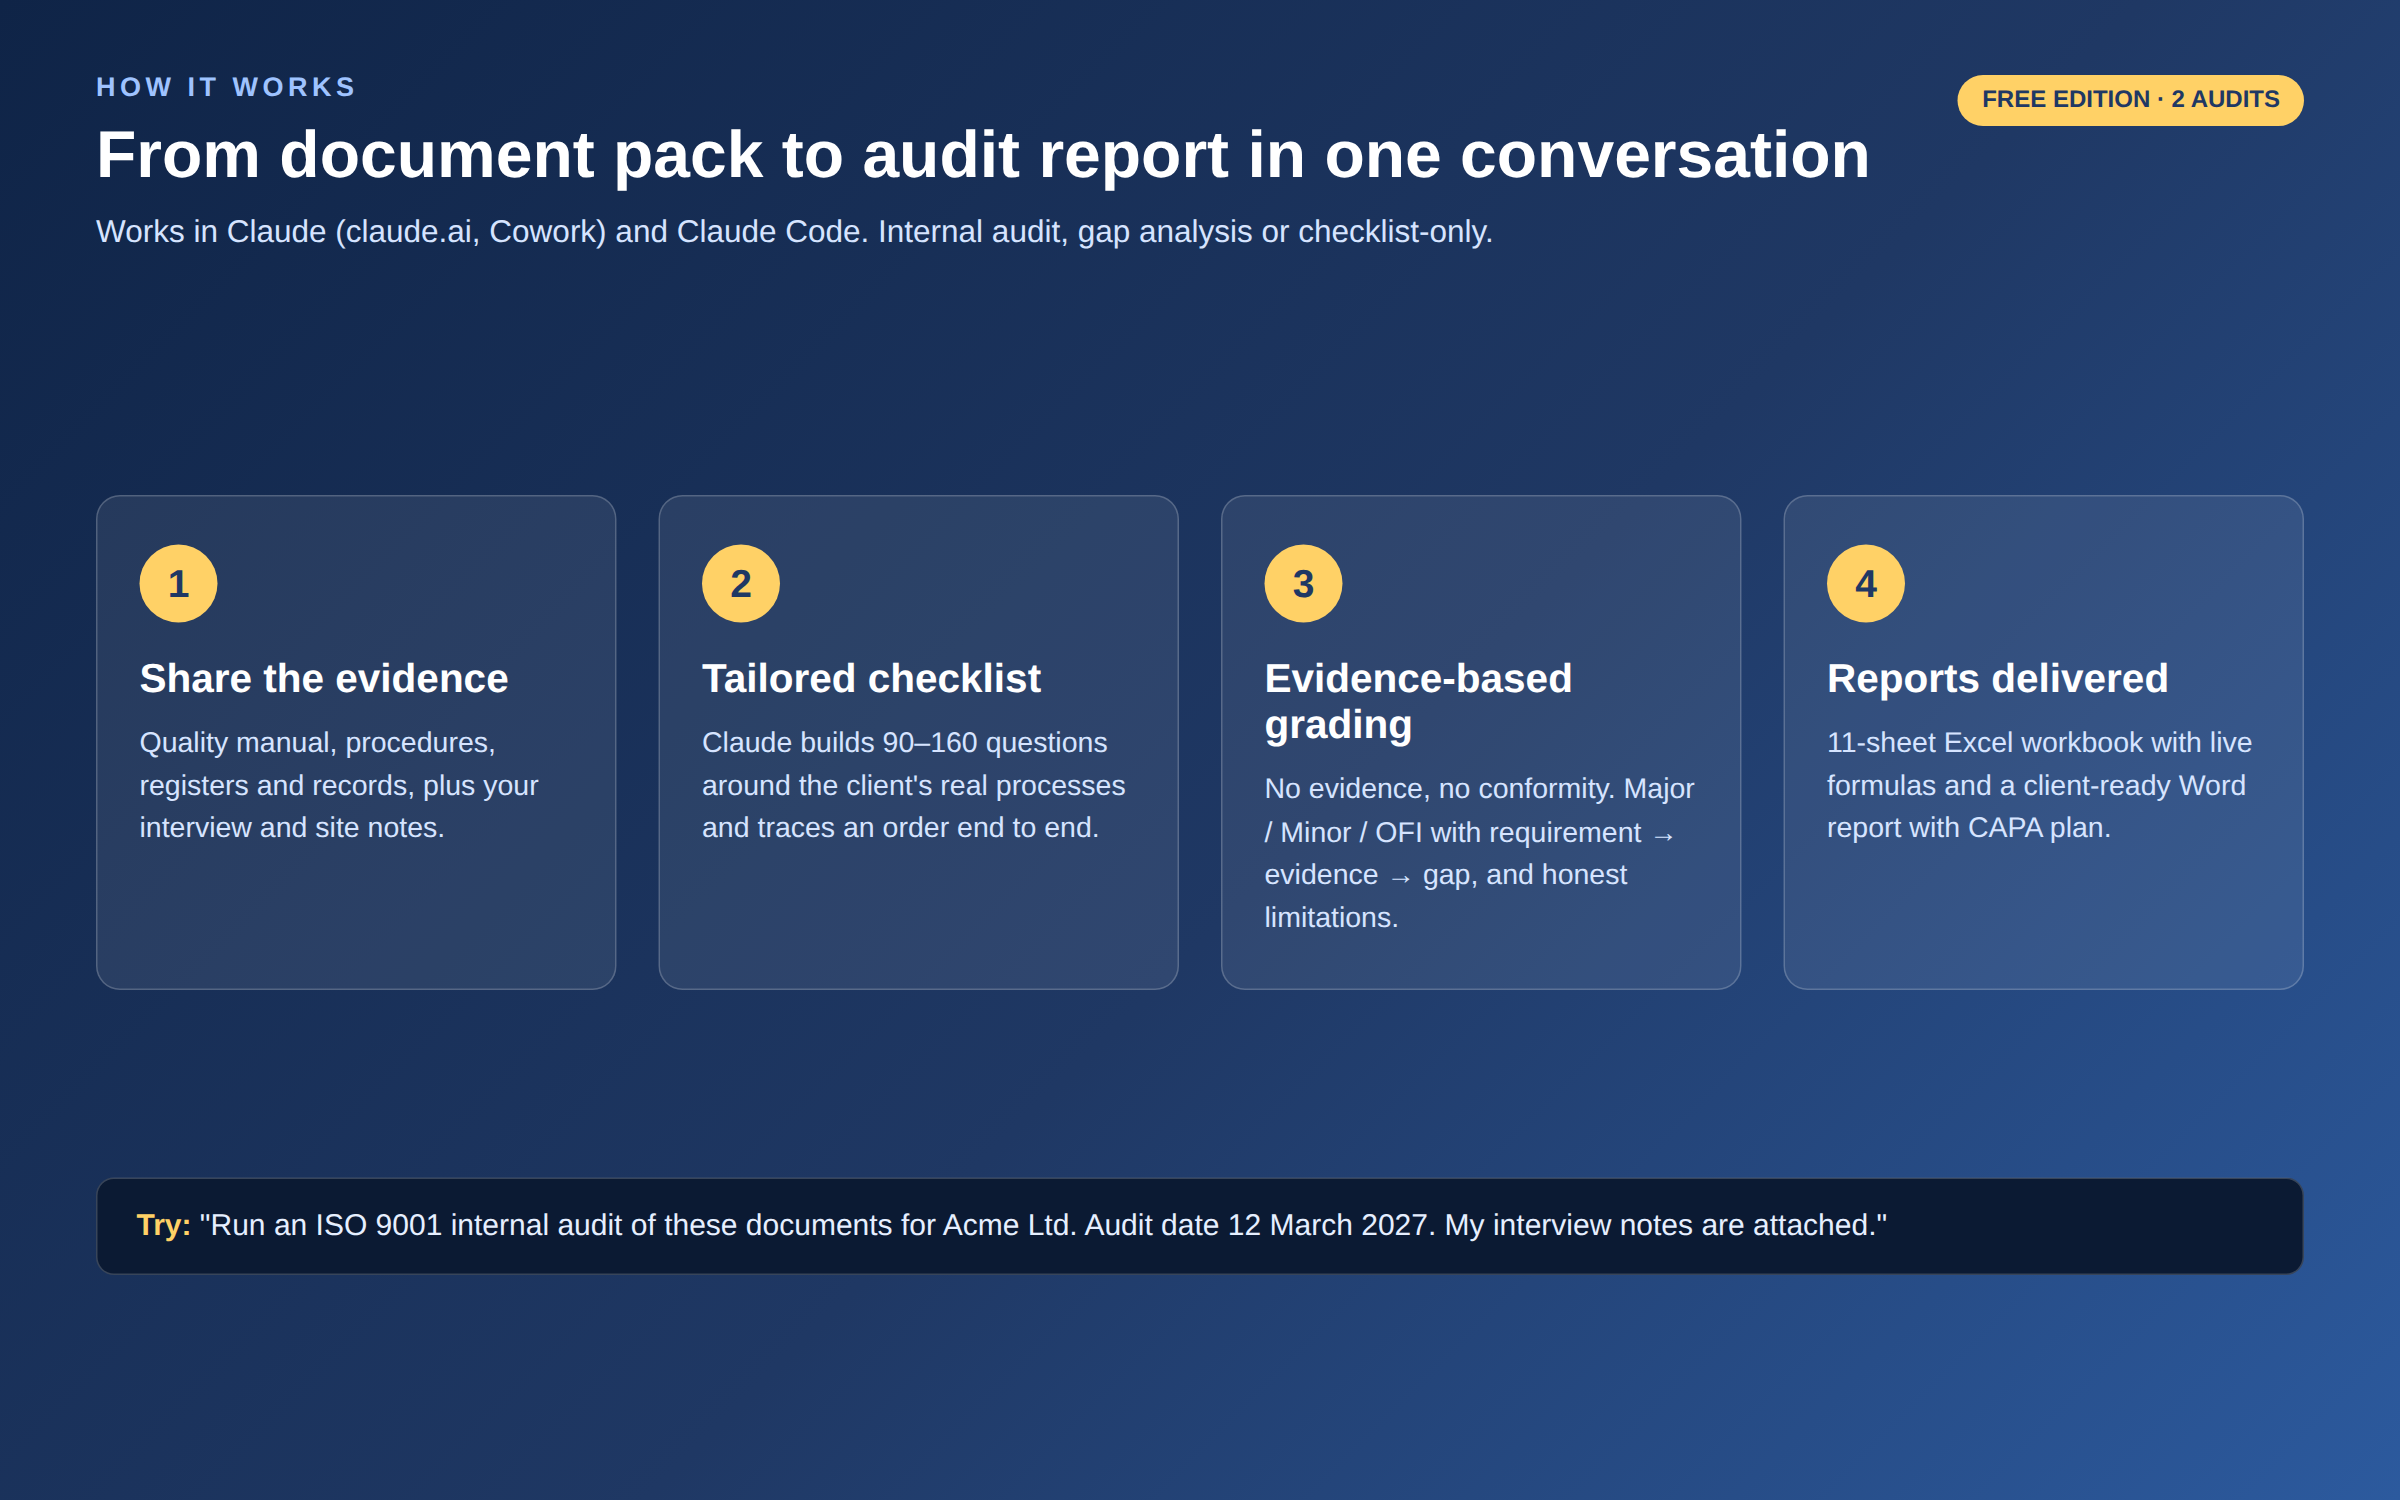This screenshot has height=1500, width=2400.
Task: Click the step 2 number circle
Action: click(x=741, y=583)
